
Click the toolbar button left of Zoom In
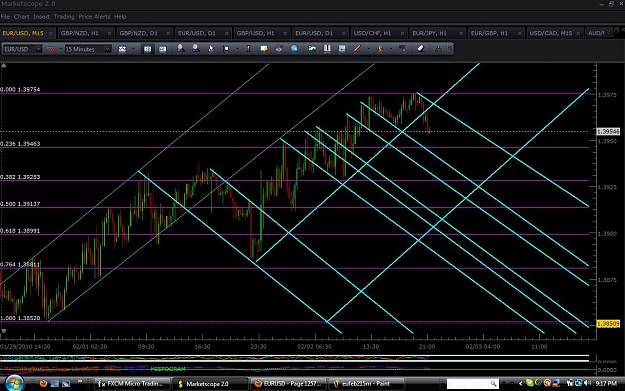163,49
